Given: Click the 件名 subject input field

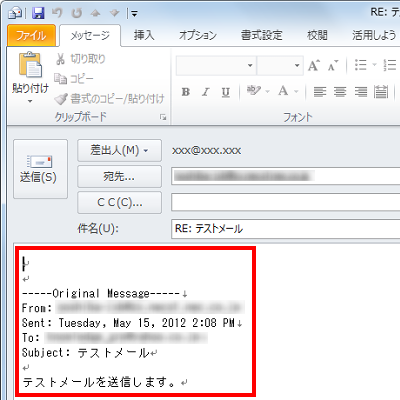Looking at the screenshot, I should [x=286, y=229].
